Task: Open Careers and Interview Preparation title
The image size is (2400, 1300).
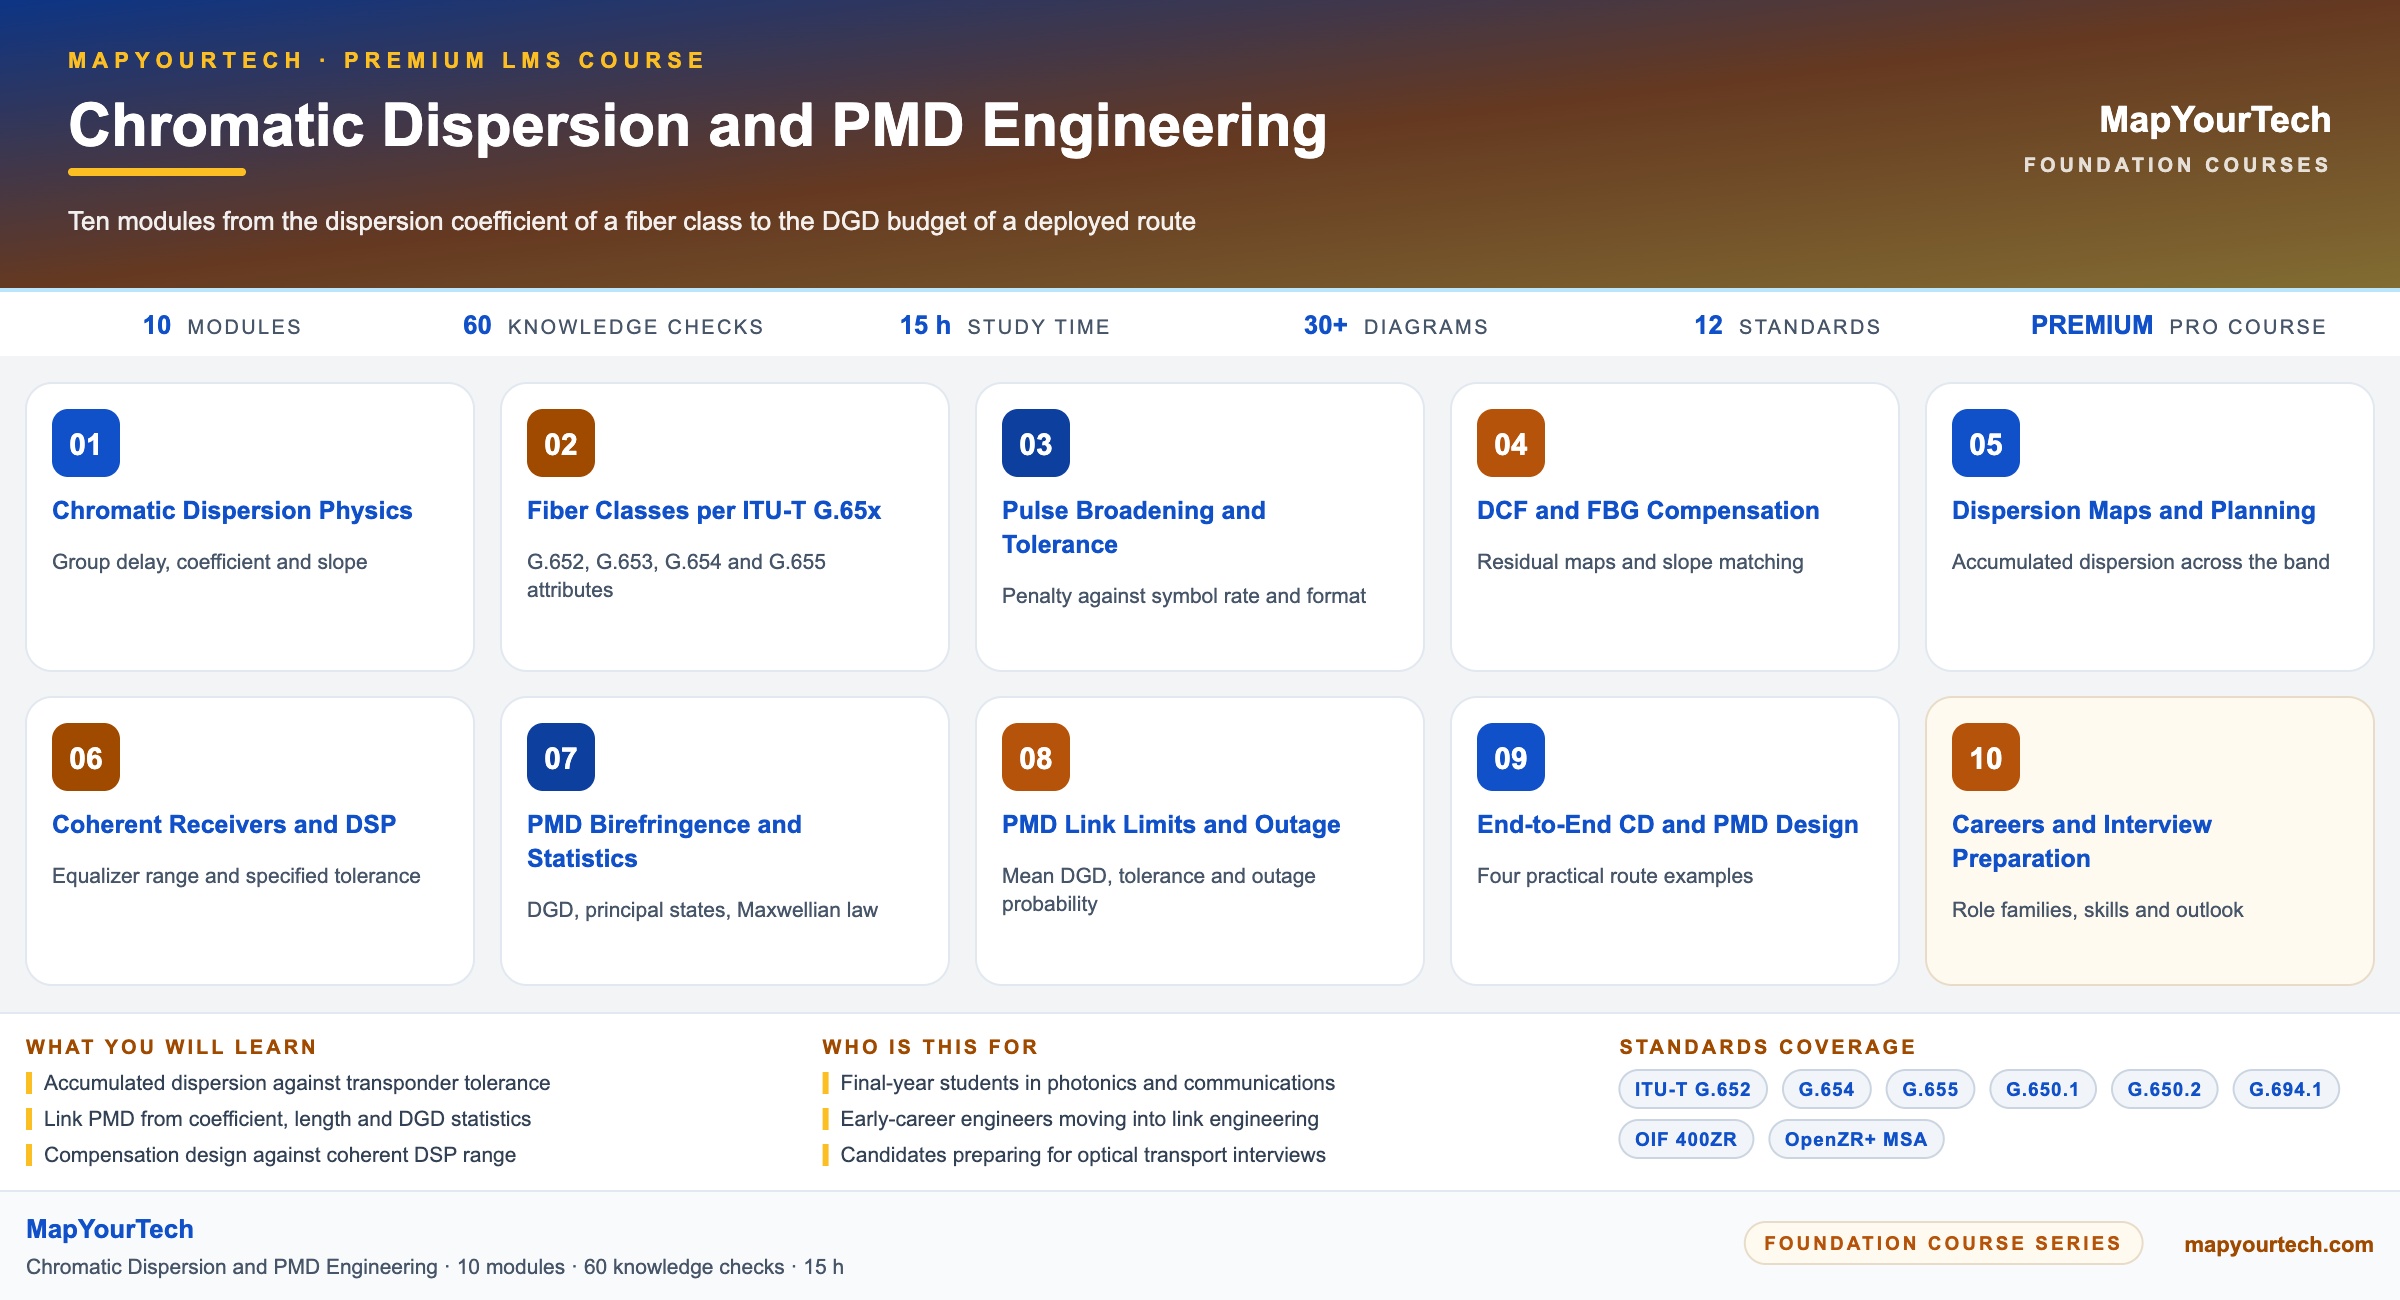Action: click(x=2082, y=841)
